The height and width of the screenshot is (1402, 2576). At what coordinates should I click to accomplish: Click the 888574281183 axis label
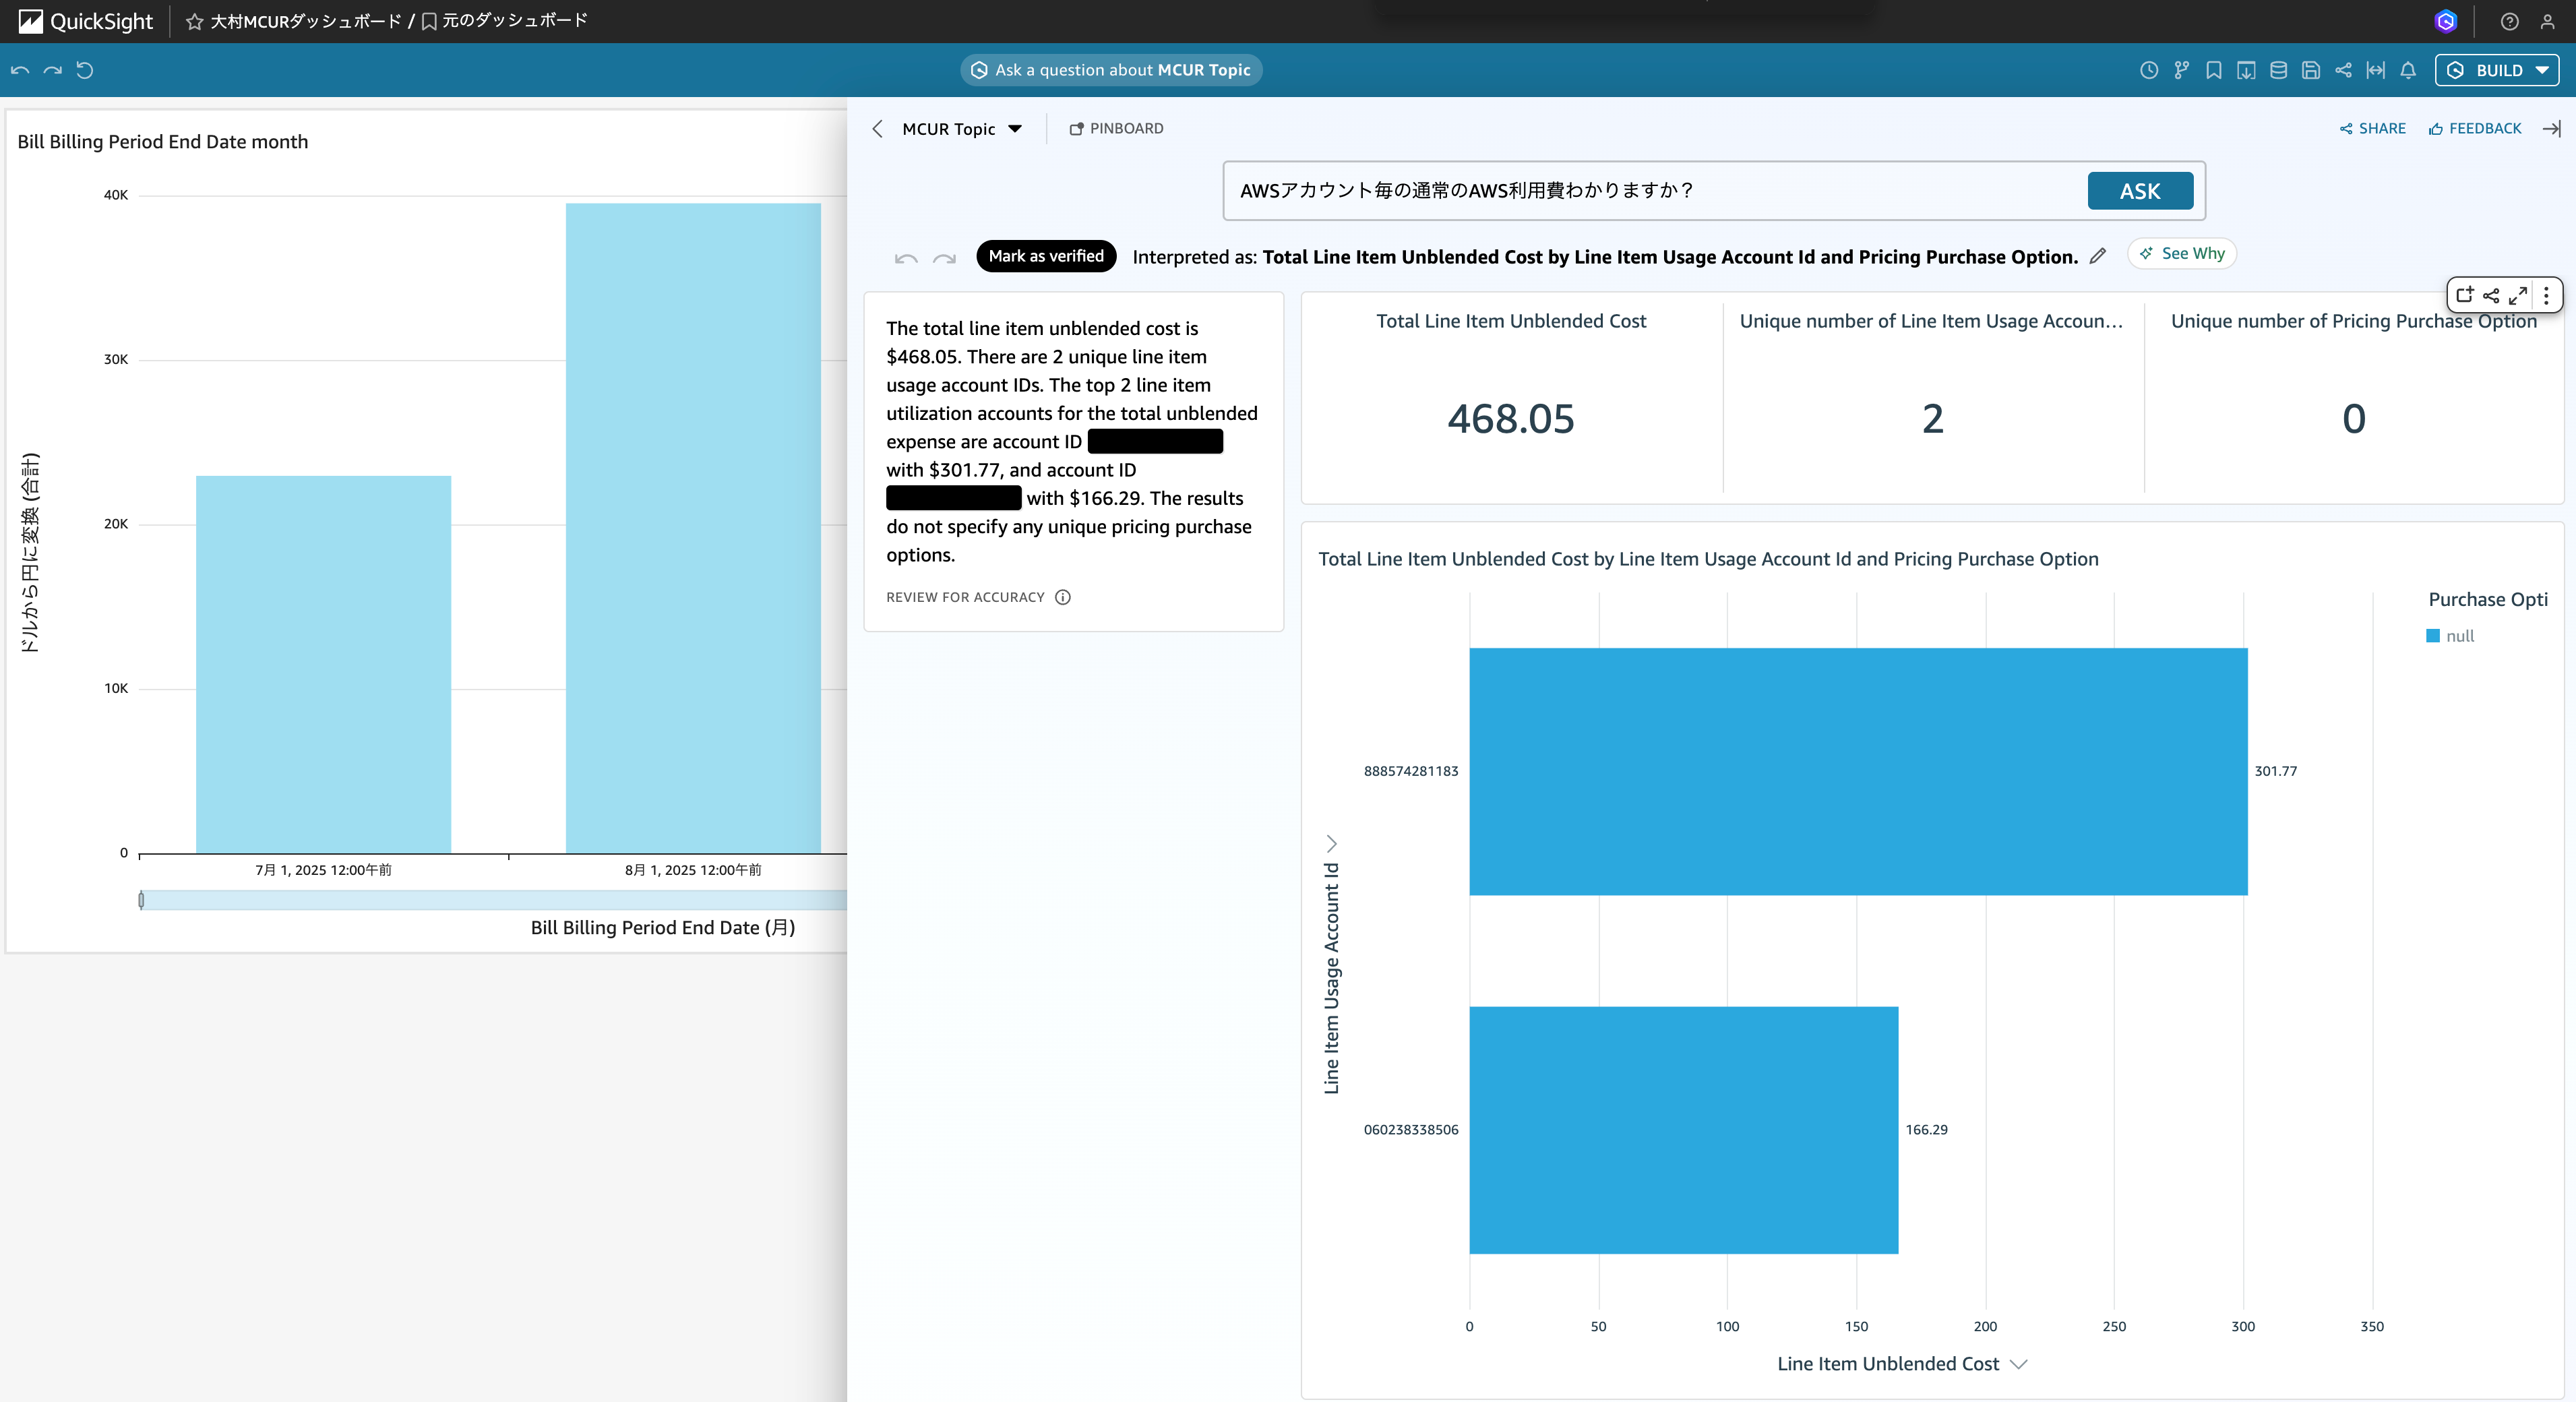tap(1410, 771)
